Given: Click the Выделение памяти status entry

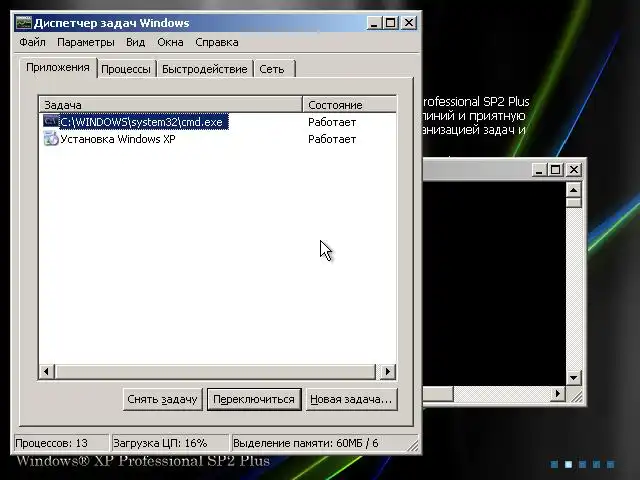Looking at the screenshot, I should [318, 443].
